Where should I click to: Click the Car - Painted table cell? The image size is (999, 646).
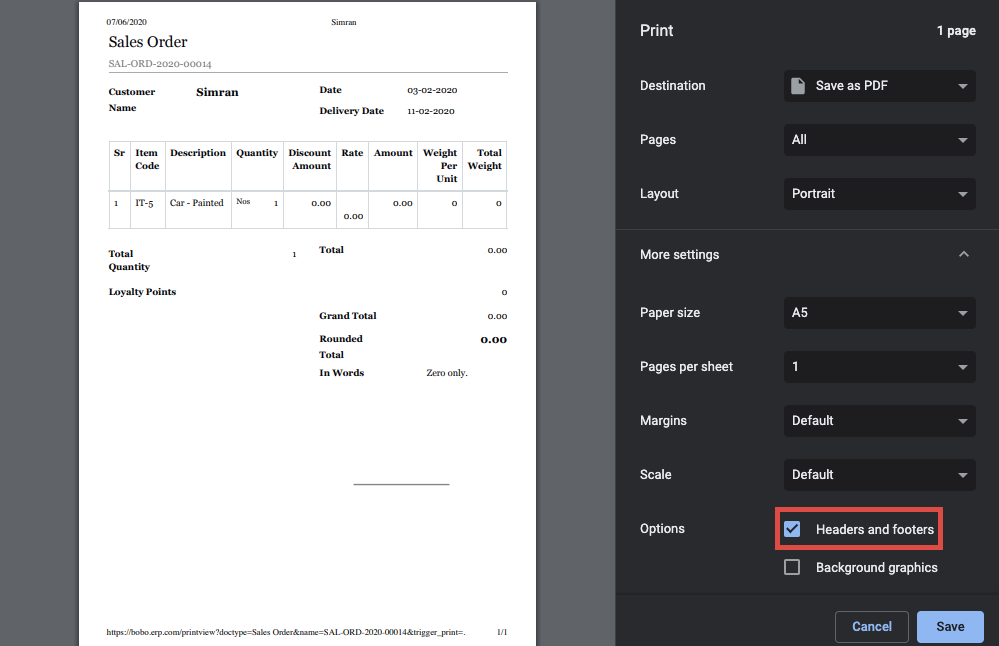coord(197,203)
